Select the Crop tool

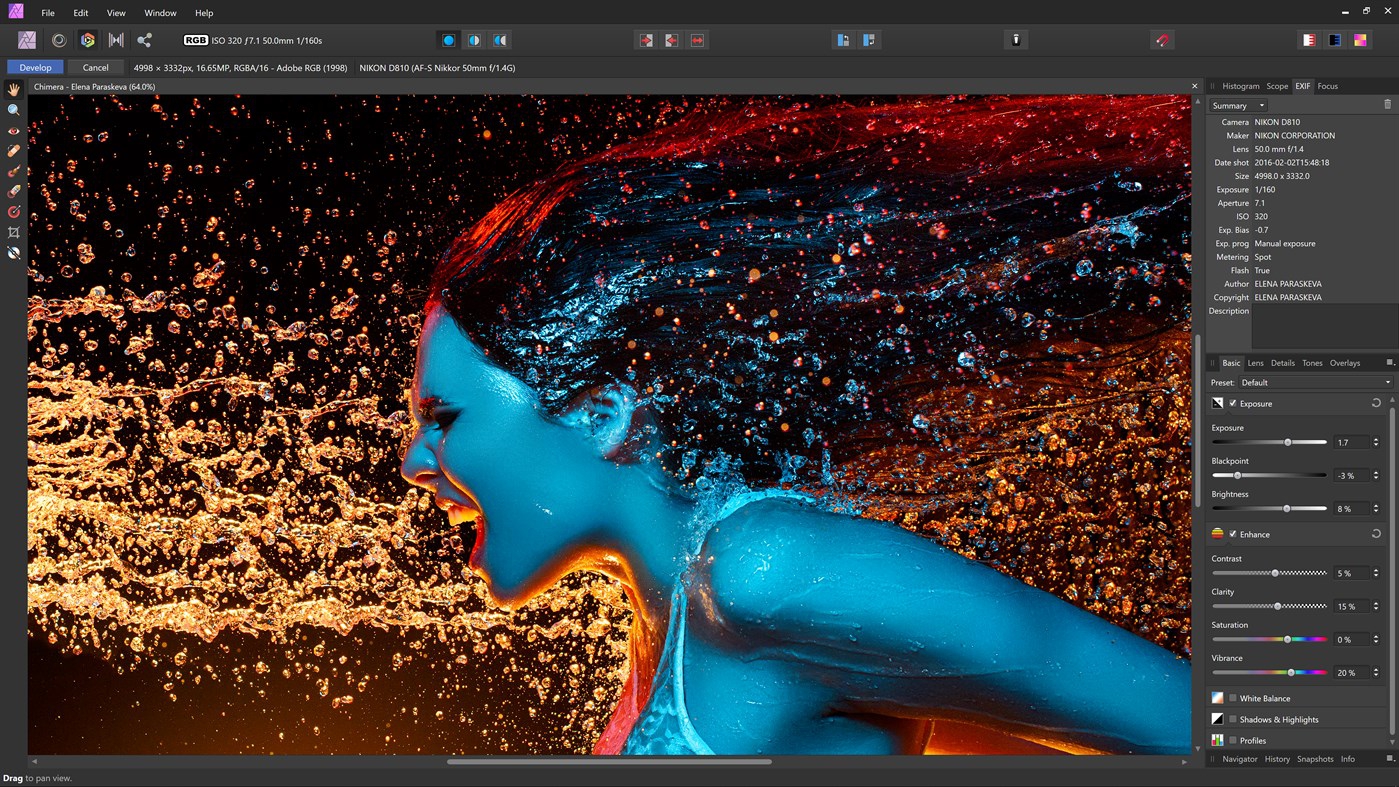[13, 232]
